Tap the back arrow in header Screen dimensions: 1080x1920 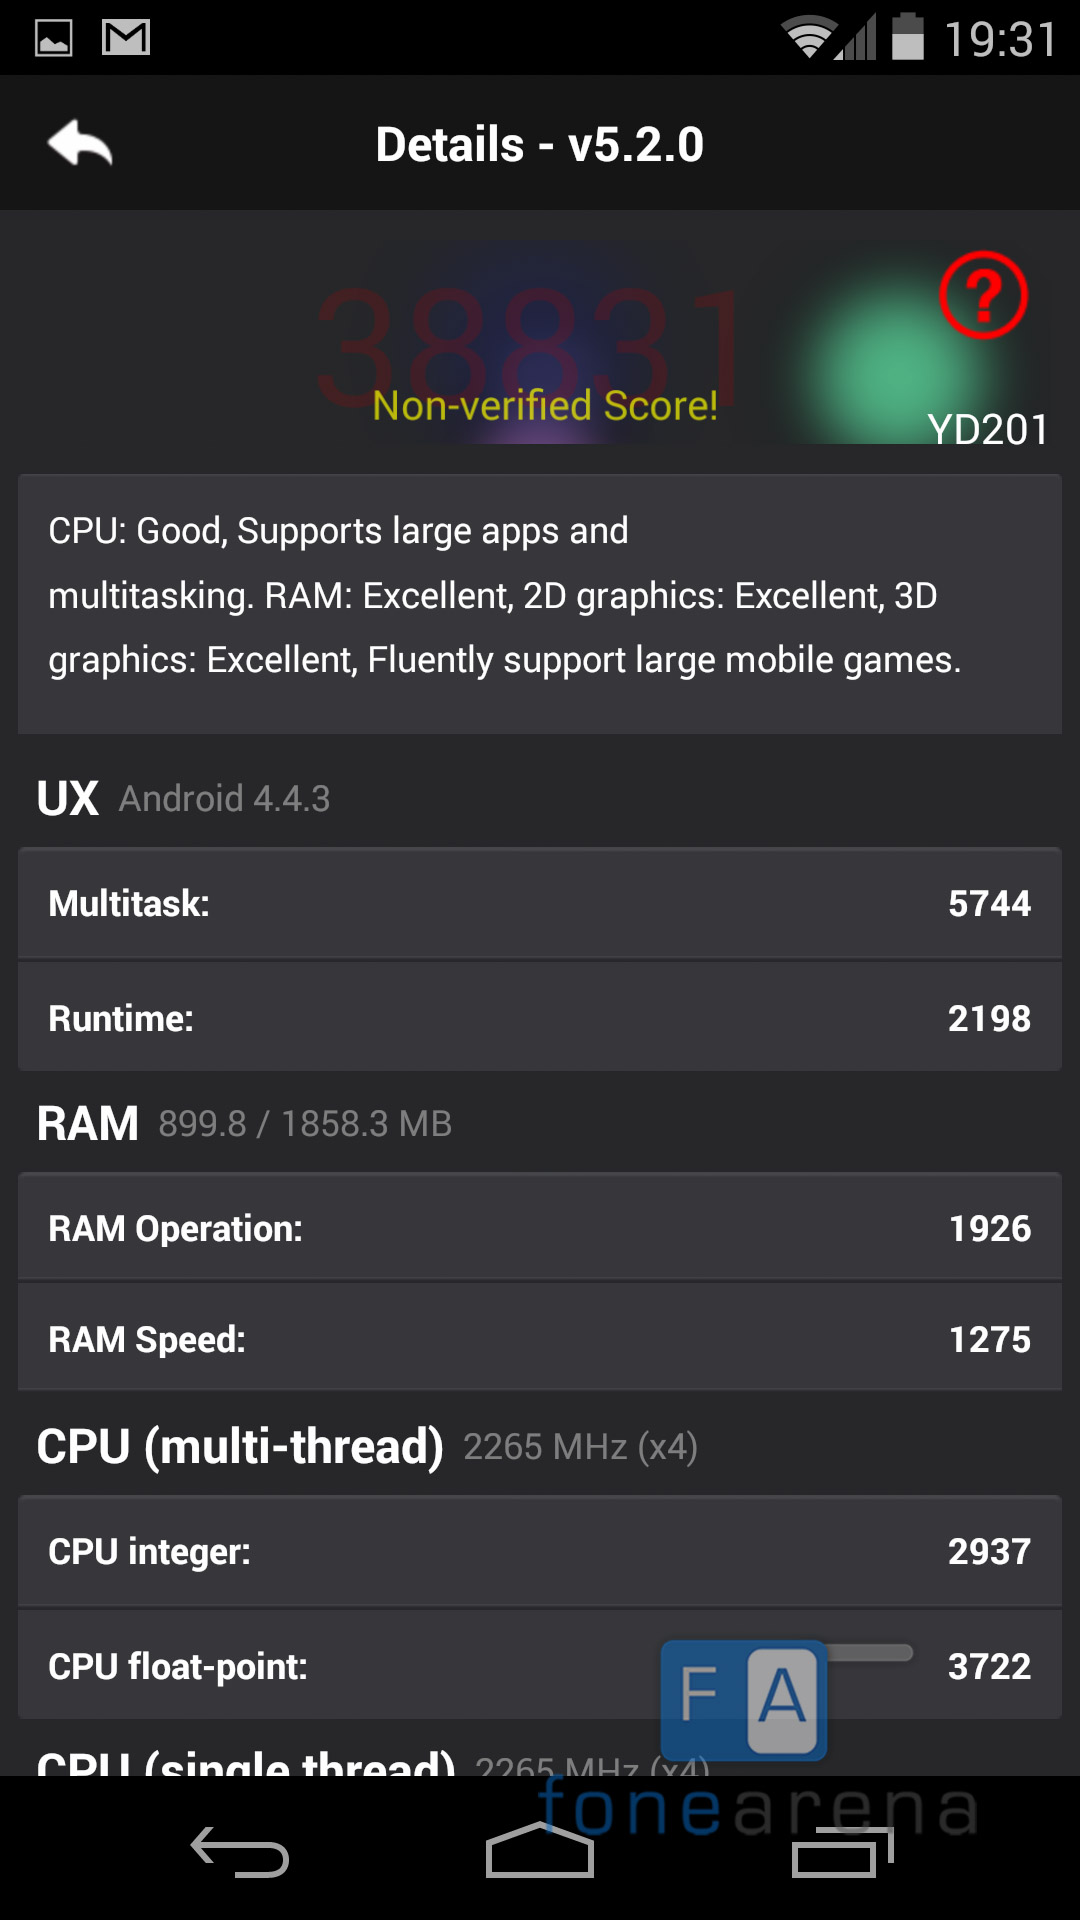(x=80, y=144)
